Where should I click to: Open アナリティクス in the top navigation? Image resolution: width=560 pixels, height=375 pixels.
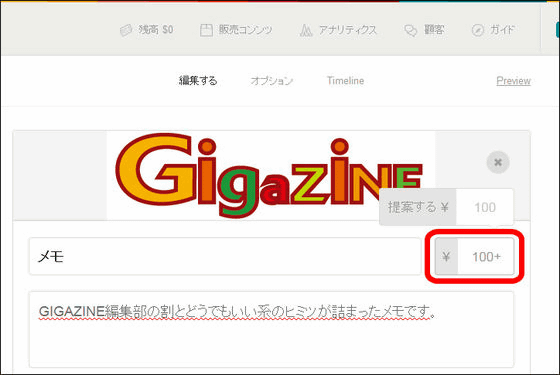click(338, 30)
